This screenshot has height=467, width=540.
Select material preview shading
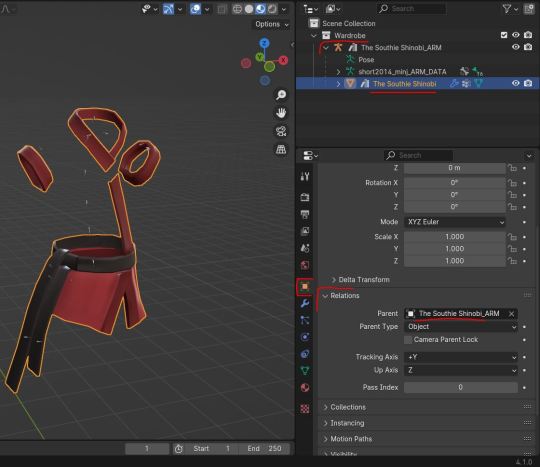[260, 9]
